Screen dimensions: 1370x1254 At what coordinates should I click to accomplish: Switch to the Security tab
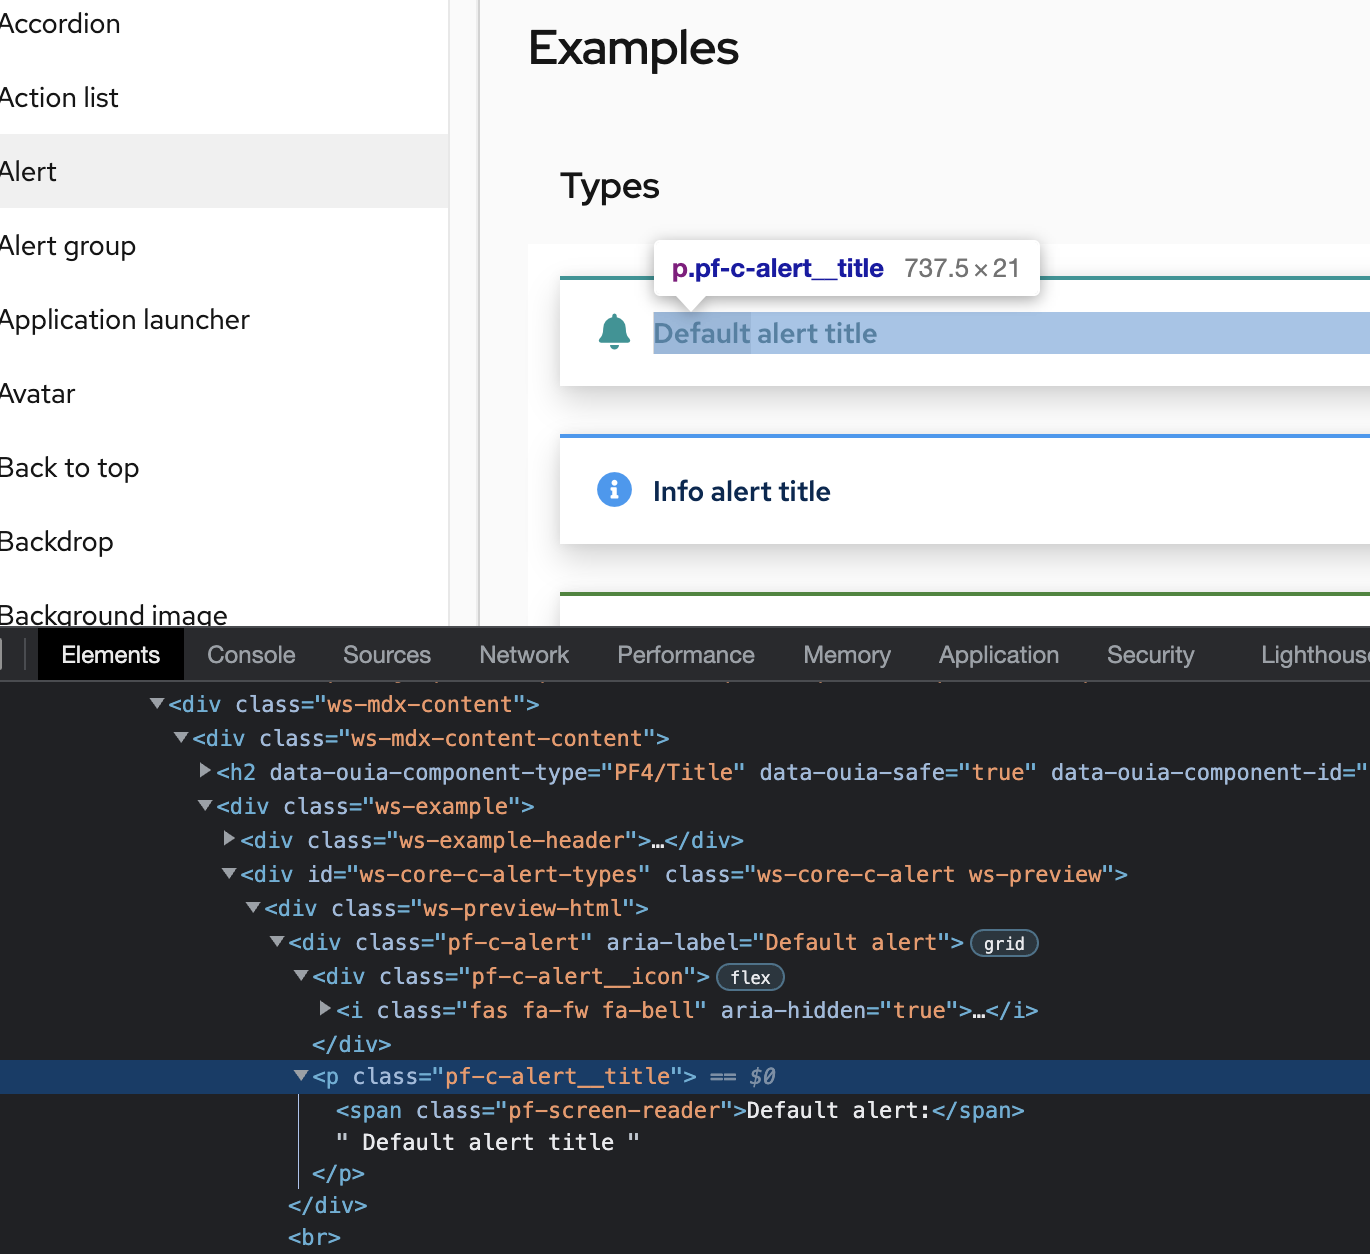click(1151, 655)
